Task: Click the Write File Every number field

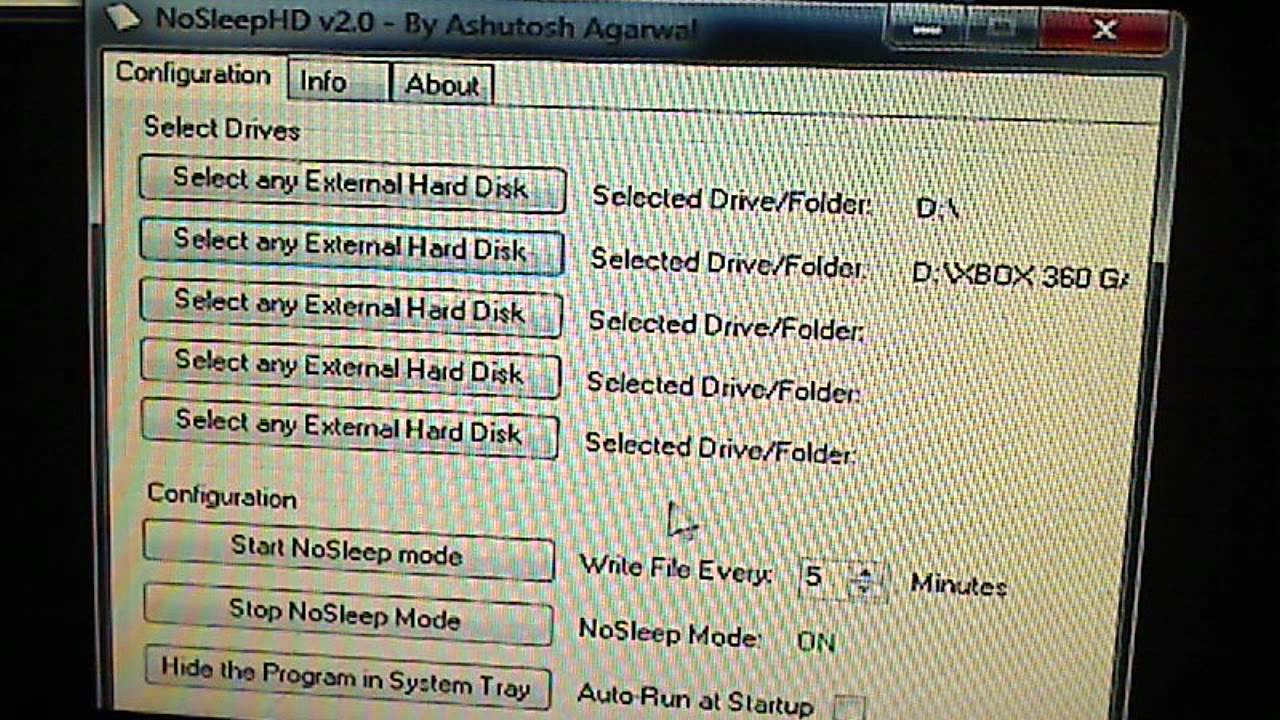Action: tap(820, 579)
